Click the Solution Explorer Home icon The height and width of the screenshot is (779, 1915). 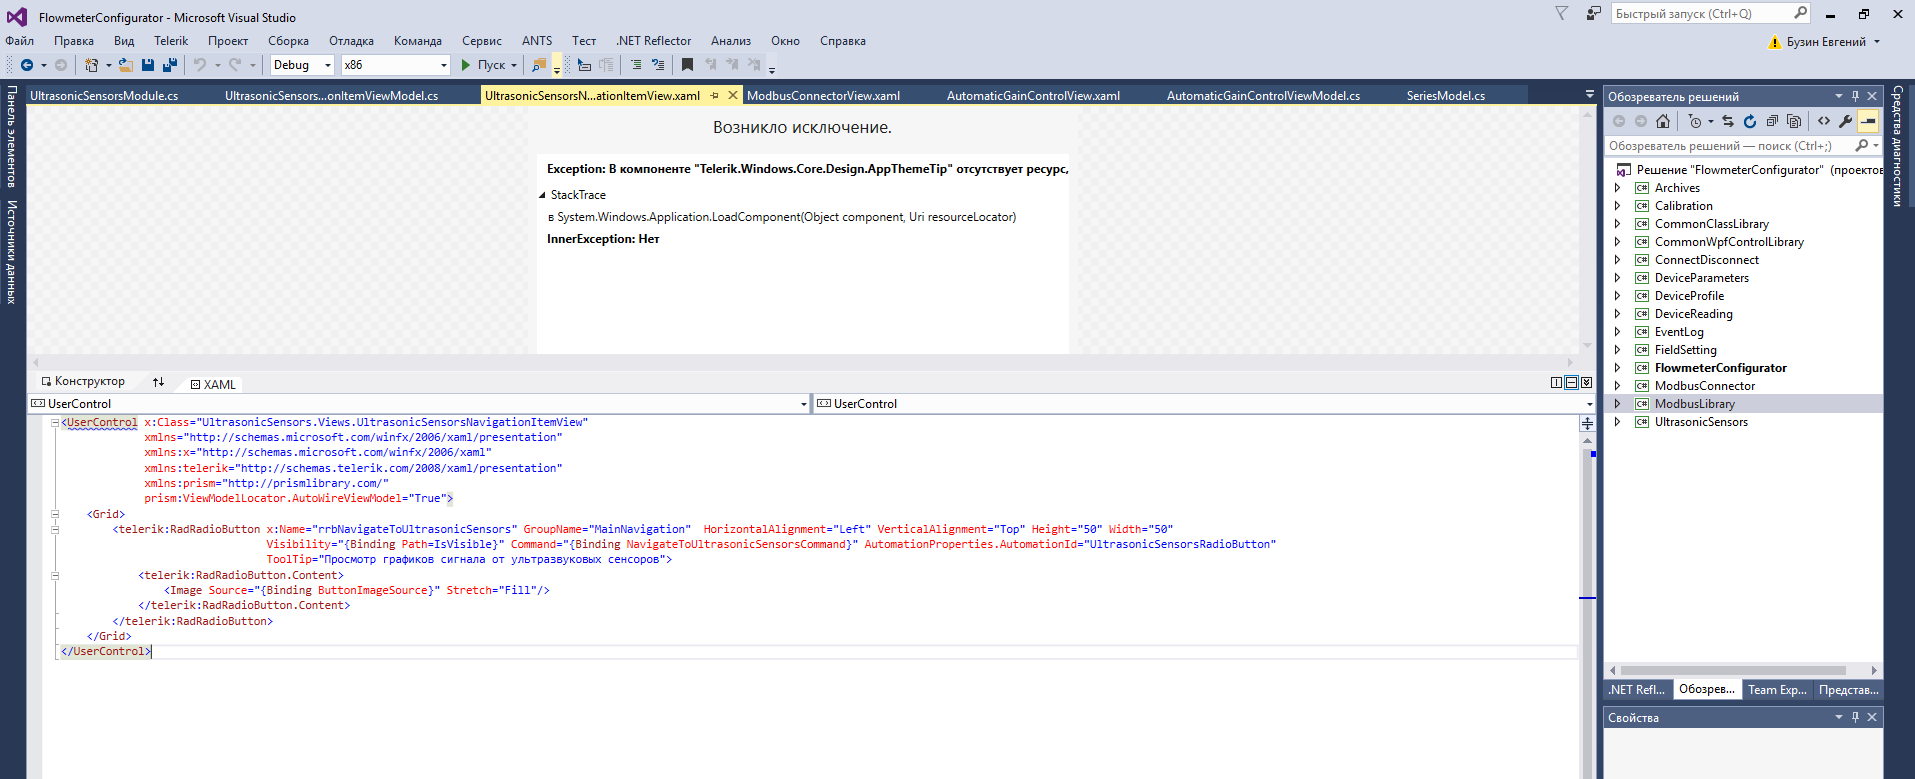1663,121
